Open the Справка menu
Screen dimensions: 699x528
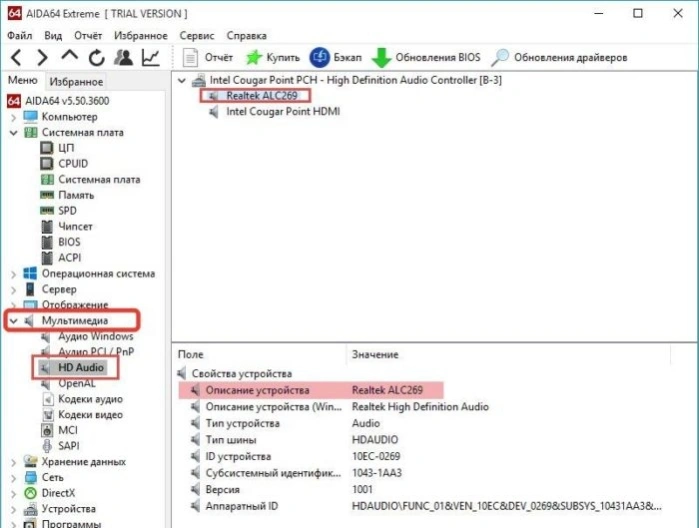247,36
